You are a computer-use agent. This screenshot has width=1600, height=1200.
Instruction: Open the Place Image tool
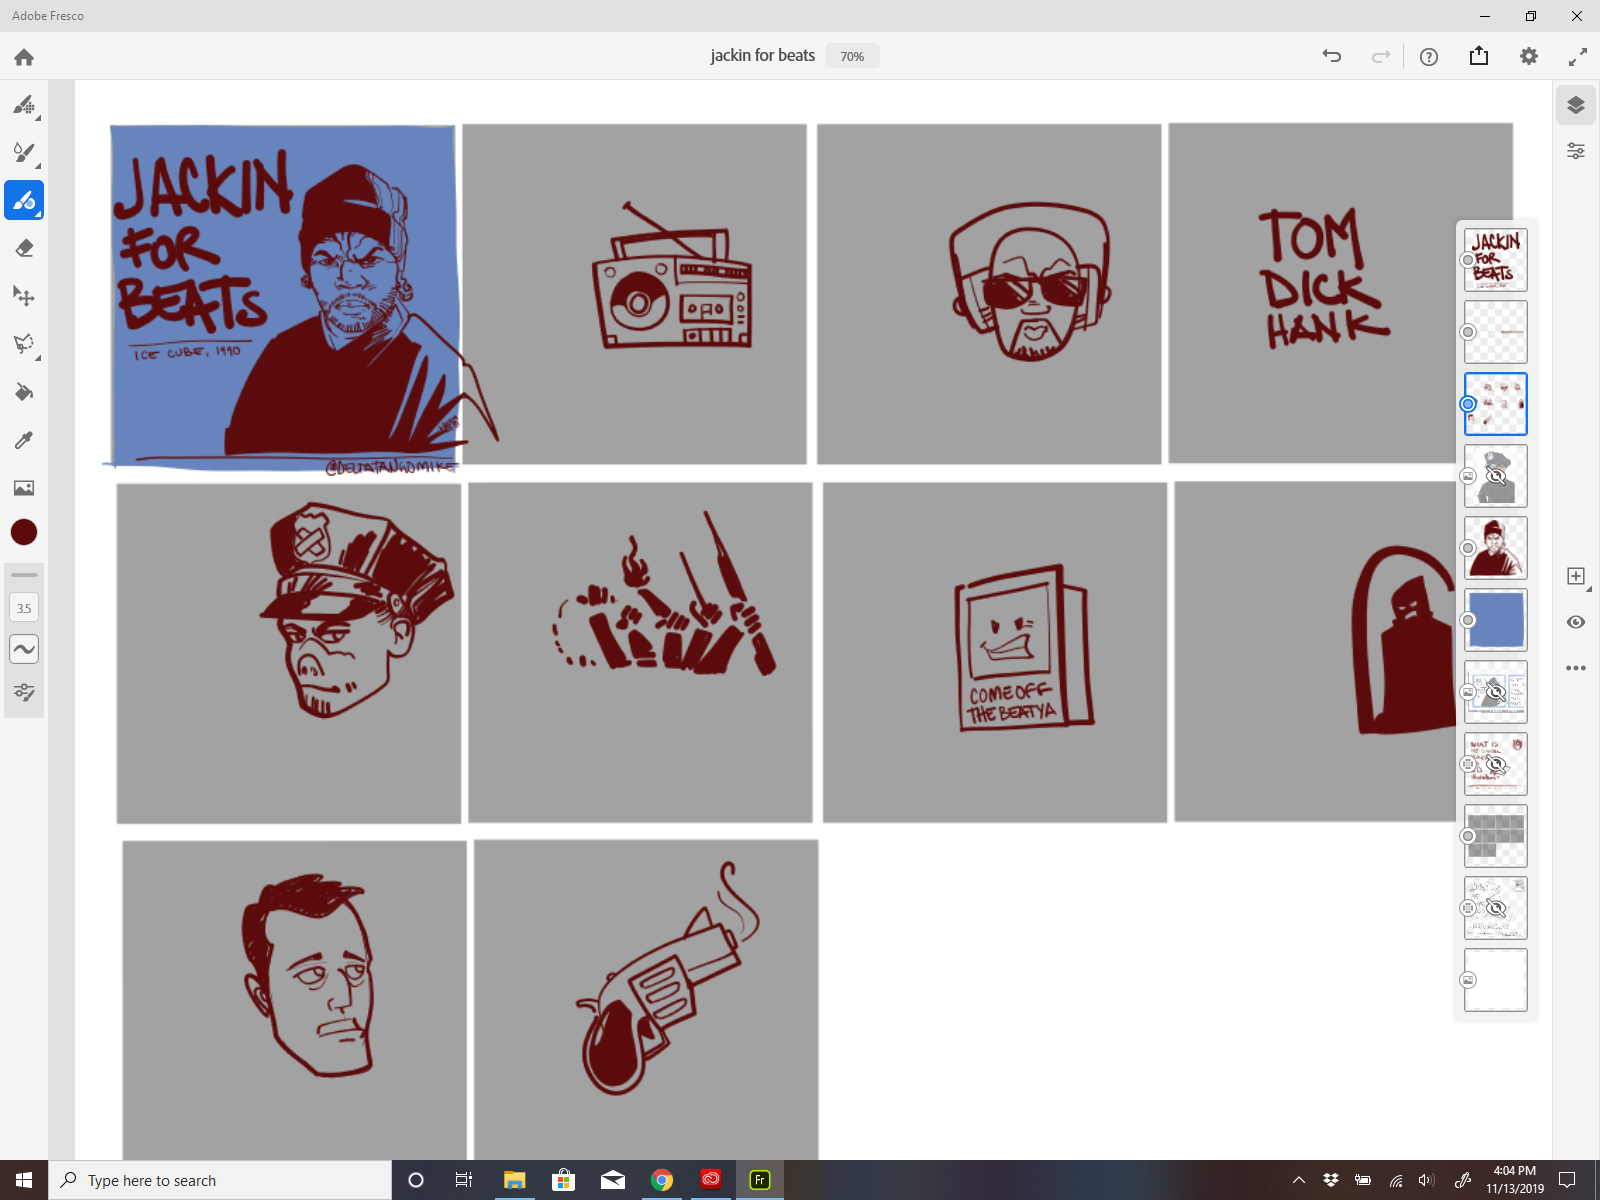coord(24,488)
